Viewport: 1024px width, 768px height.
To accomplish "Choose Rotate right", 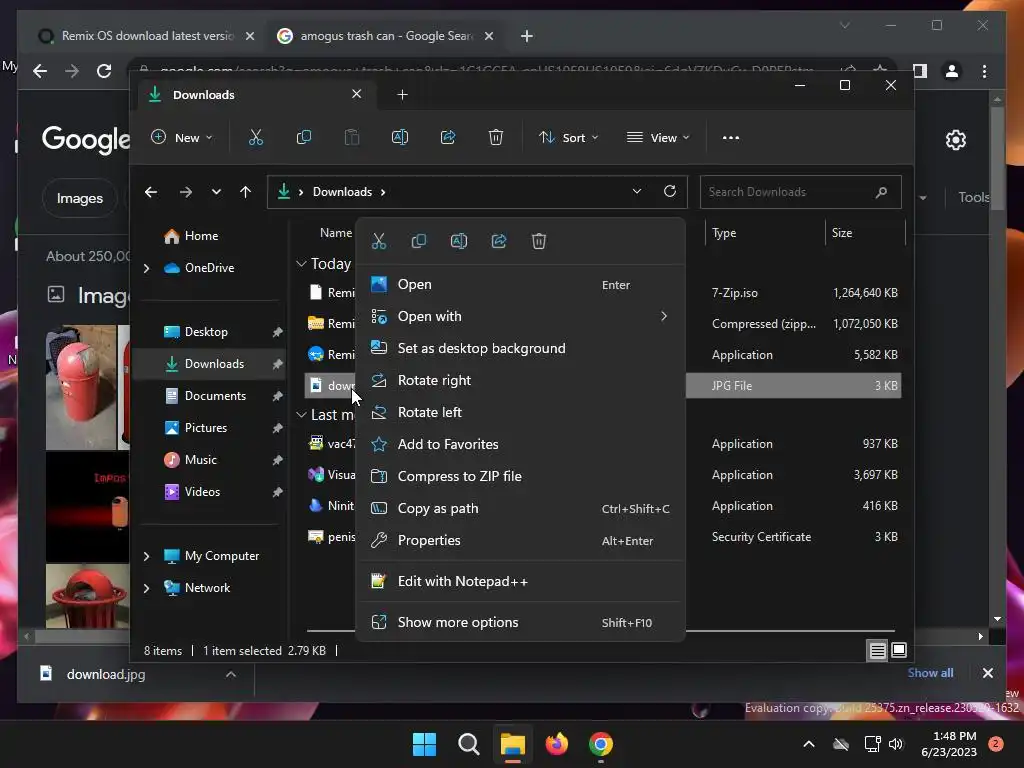I will 520,381.
